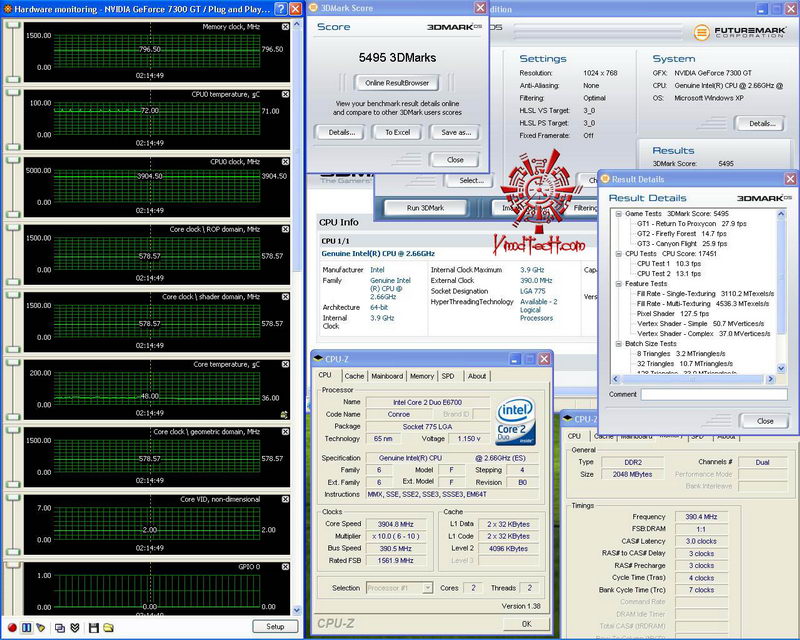Switch to the About tab in CPU-Z
800x640 pixels.
[477, 376]
